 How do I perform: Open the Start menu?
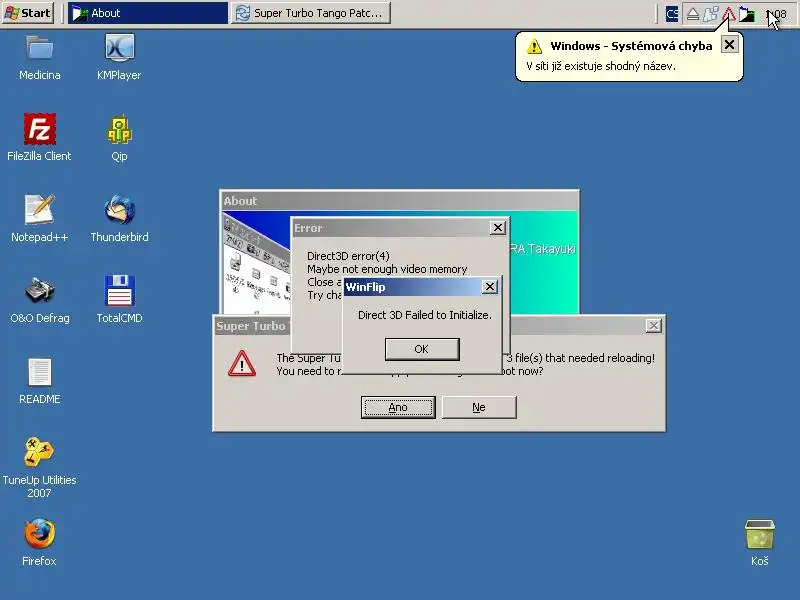[x=28, y=13]
